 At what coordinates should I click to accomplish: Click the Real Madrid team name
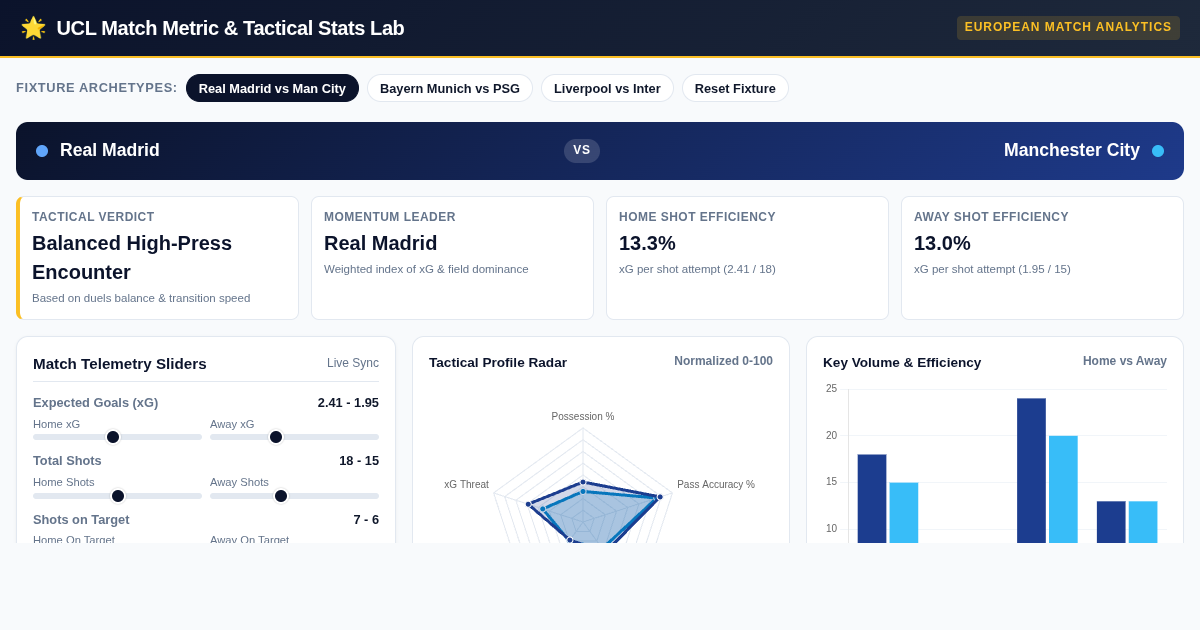pos(110,150)
